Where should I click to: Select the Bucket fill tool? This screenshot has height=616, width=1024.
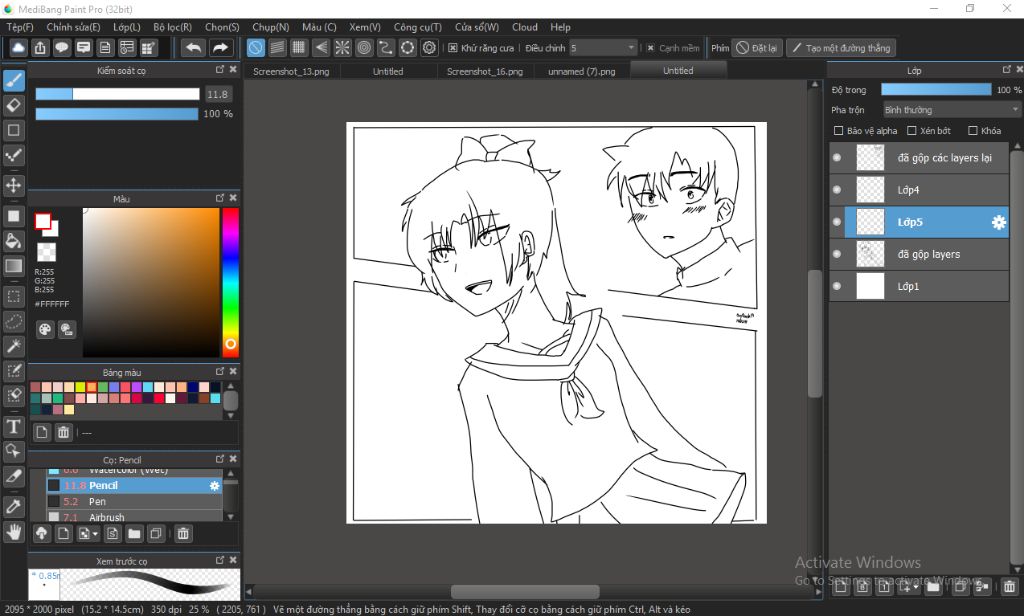14,241
